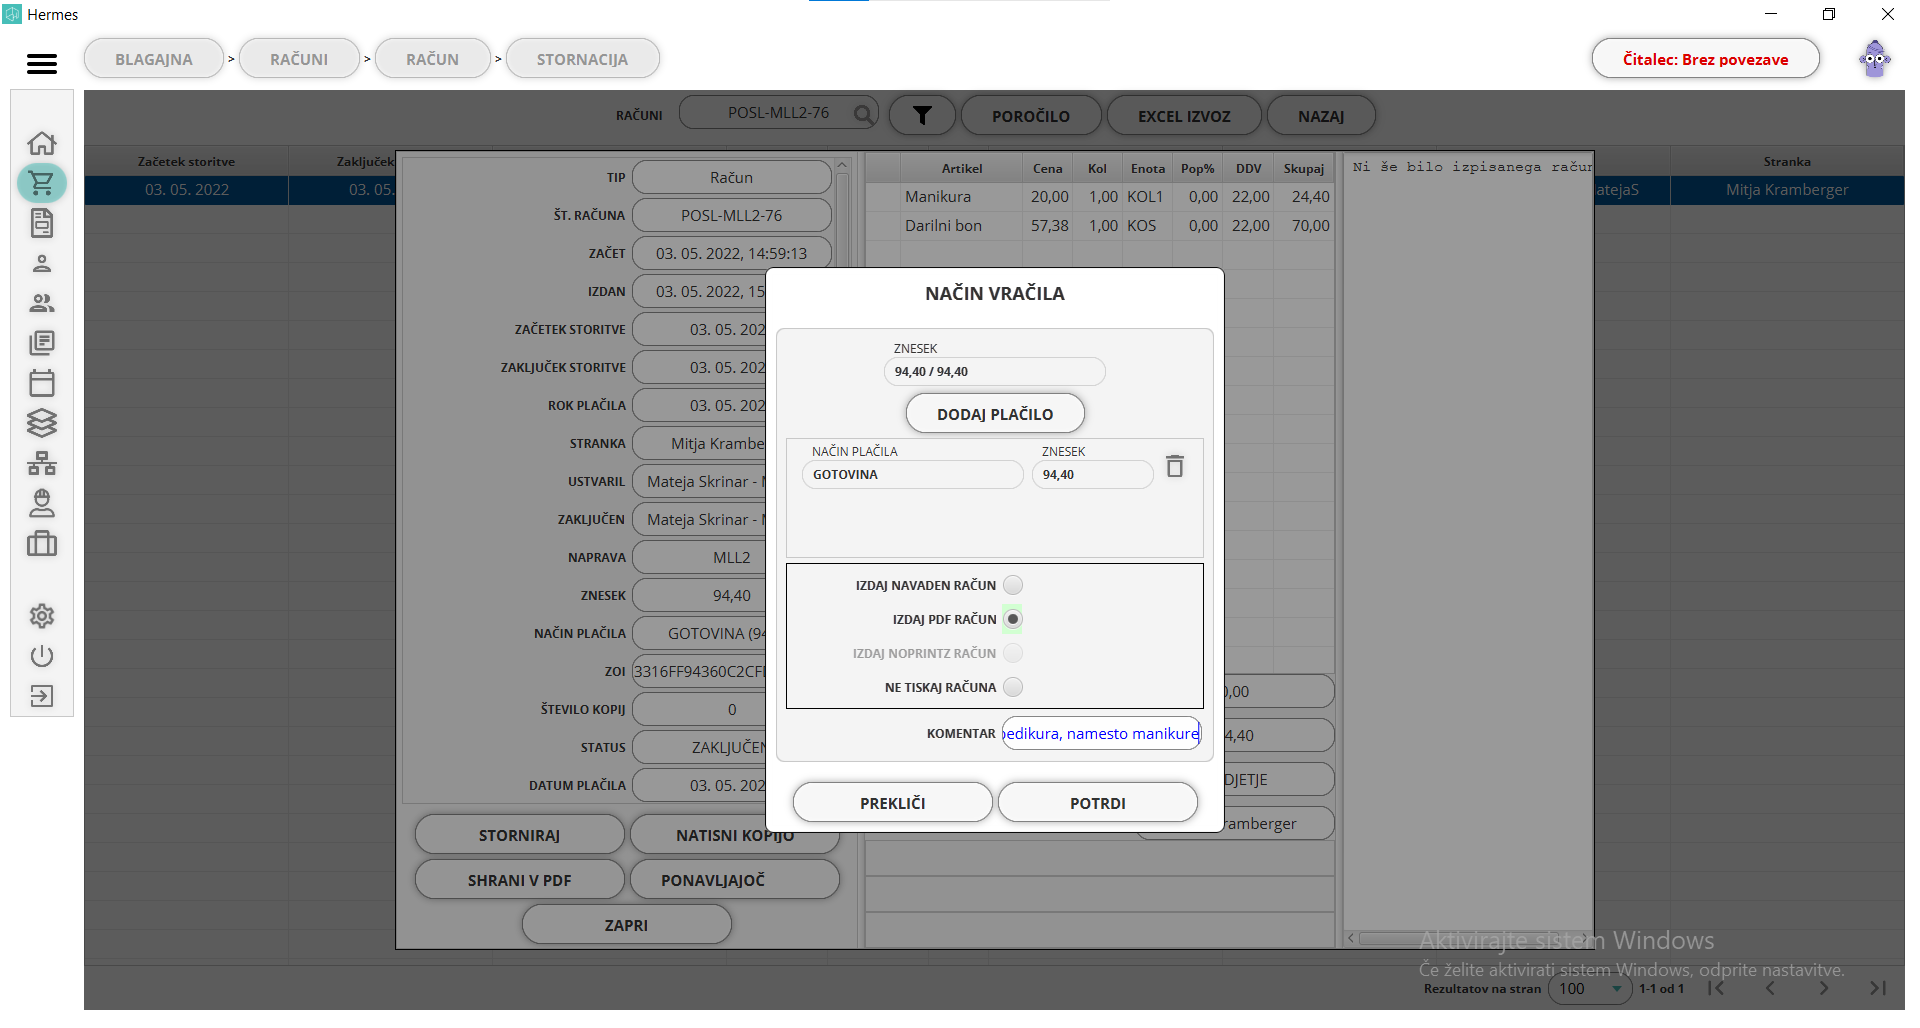Screen dimensions: 1920x1028
Task: Click the DODAJ PLAČILO button
Action: (x=995, y=414)
